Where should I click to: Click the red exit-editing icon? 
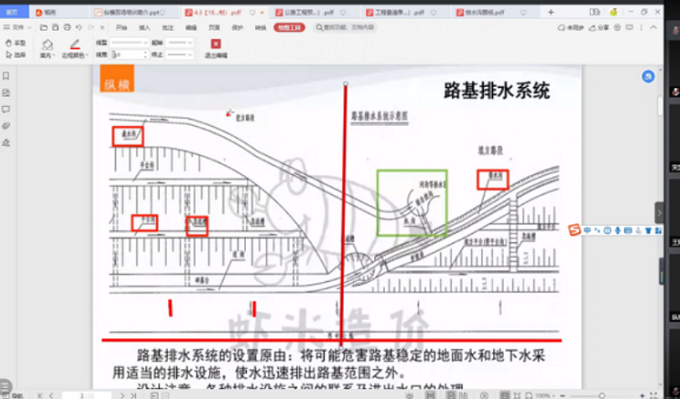pyautogui.click(x=216, y=43)
